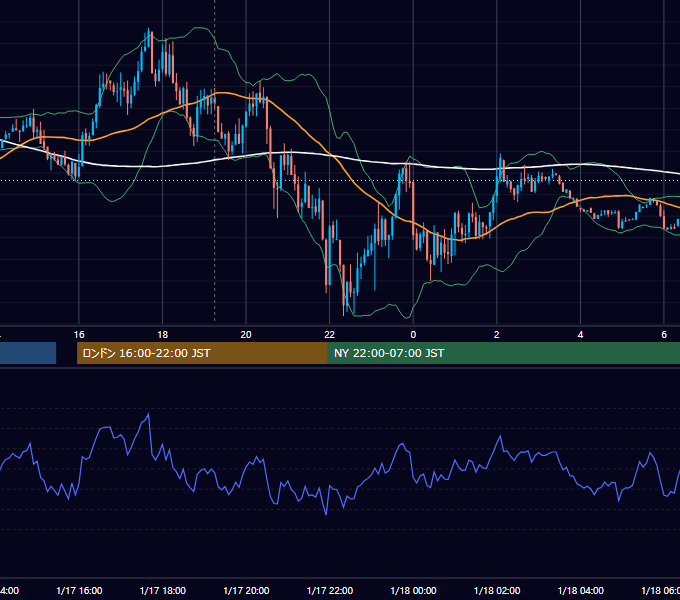Click the hour label 0 on upper axis
680x600 pixels.
pyautogui.click(x=413, y=335)
